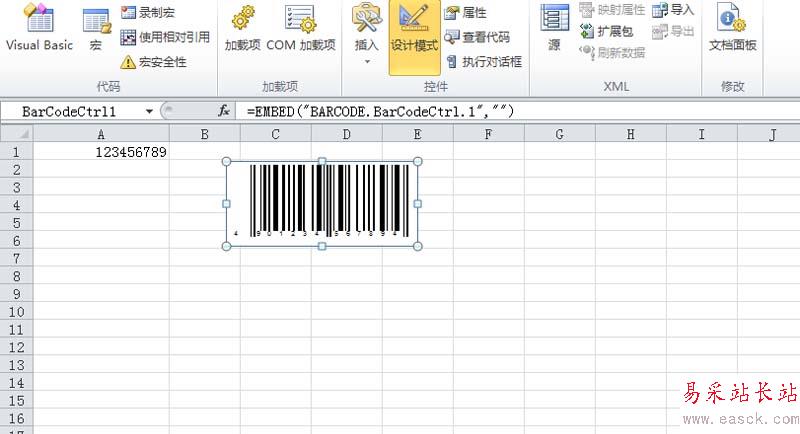Select row 16 header
The height and width of the screenshot is (434, 800).
pos(16,418)
